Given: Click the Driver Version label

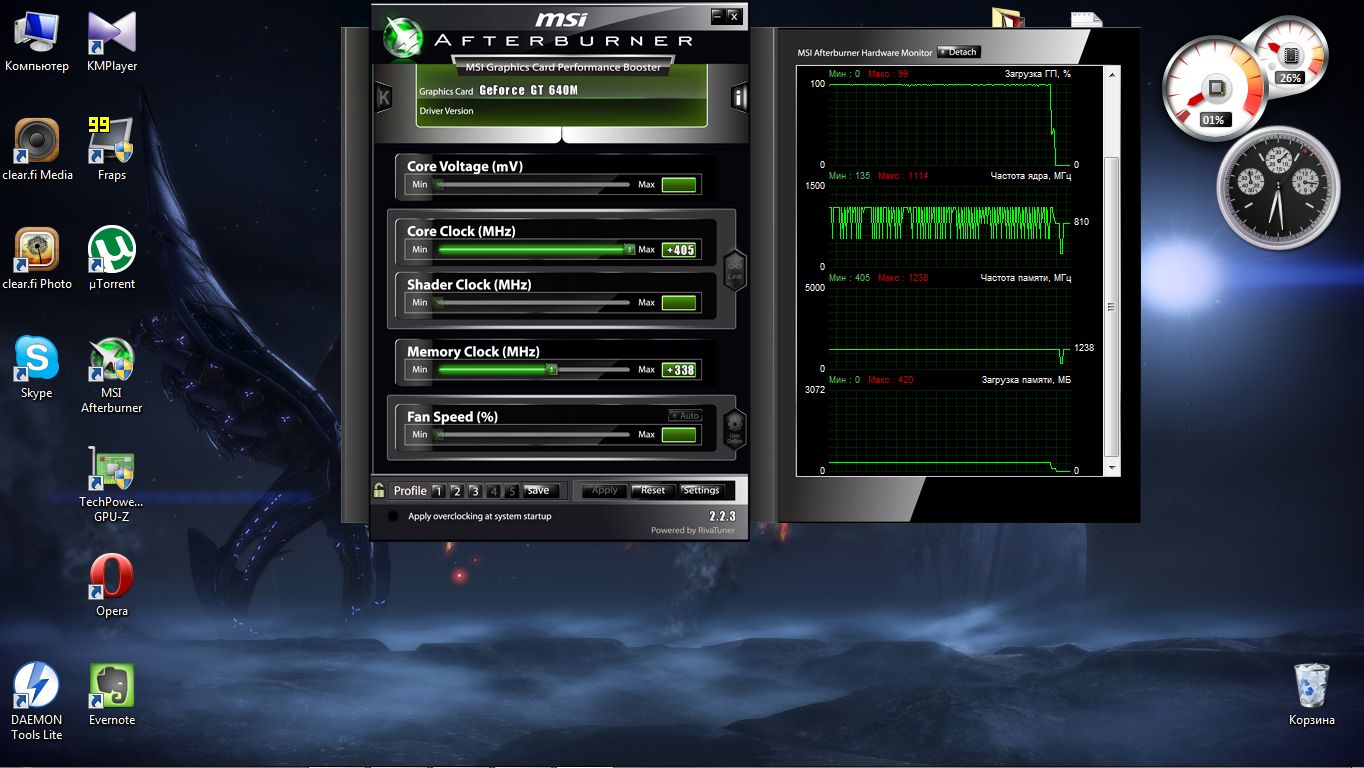Looking at the screenshot, I should click(446, 111).
